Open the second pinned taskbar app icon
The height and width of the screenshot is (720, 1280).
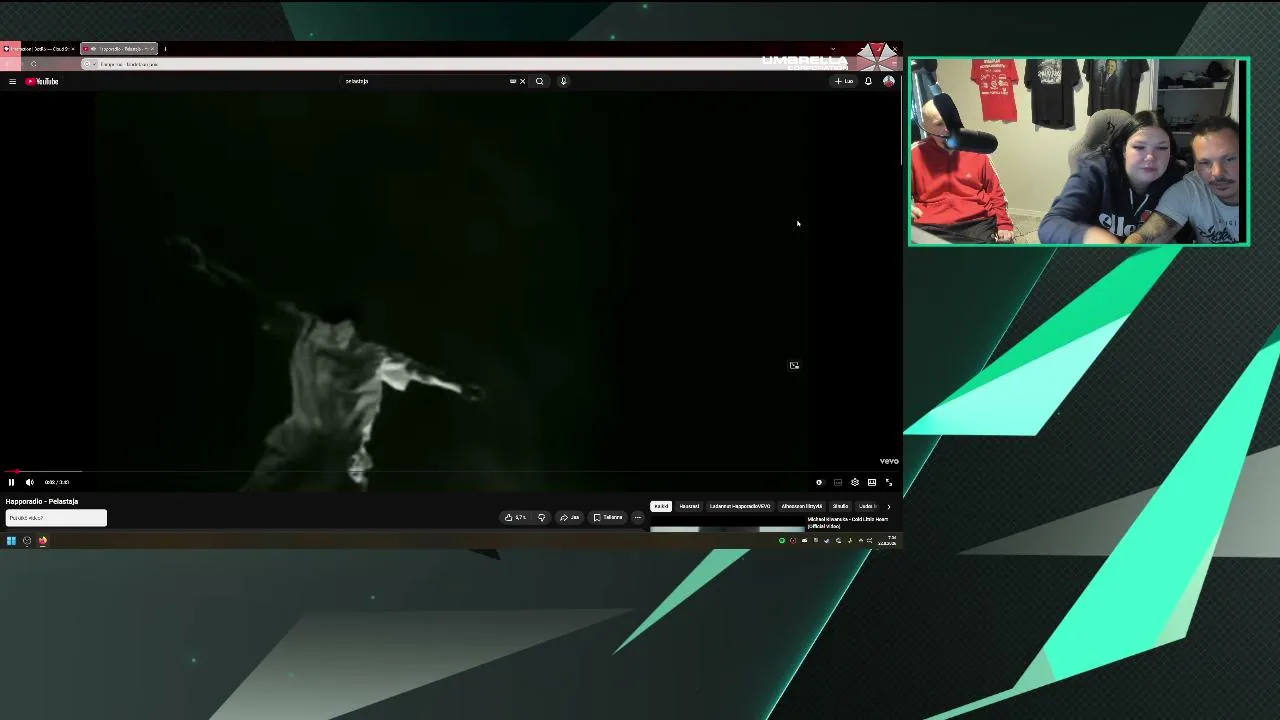pos(27,541)
